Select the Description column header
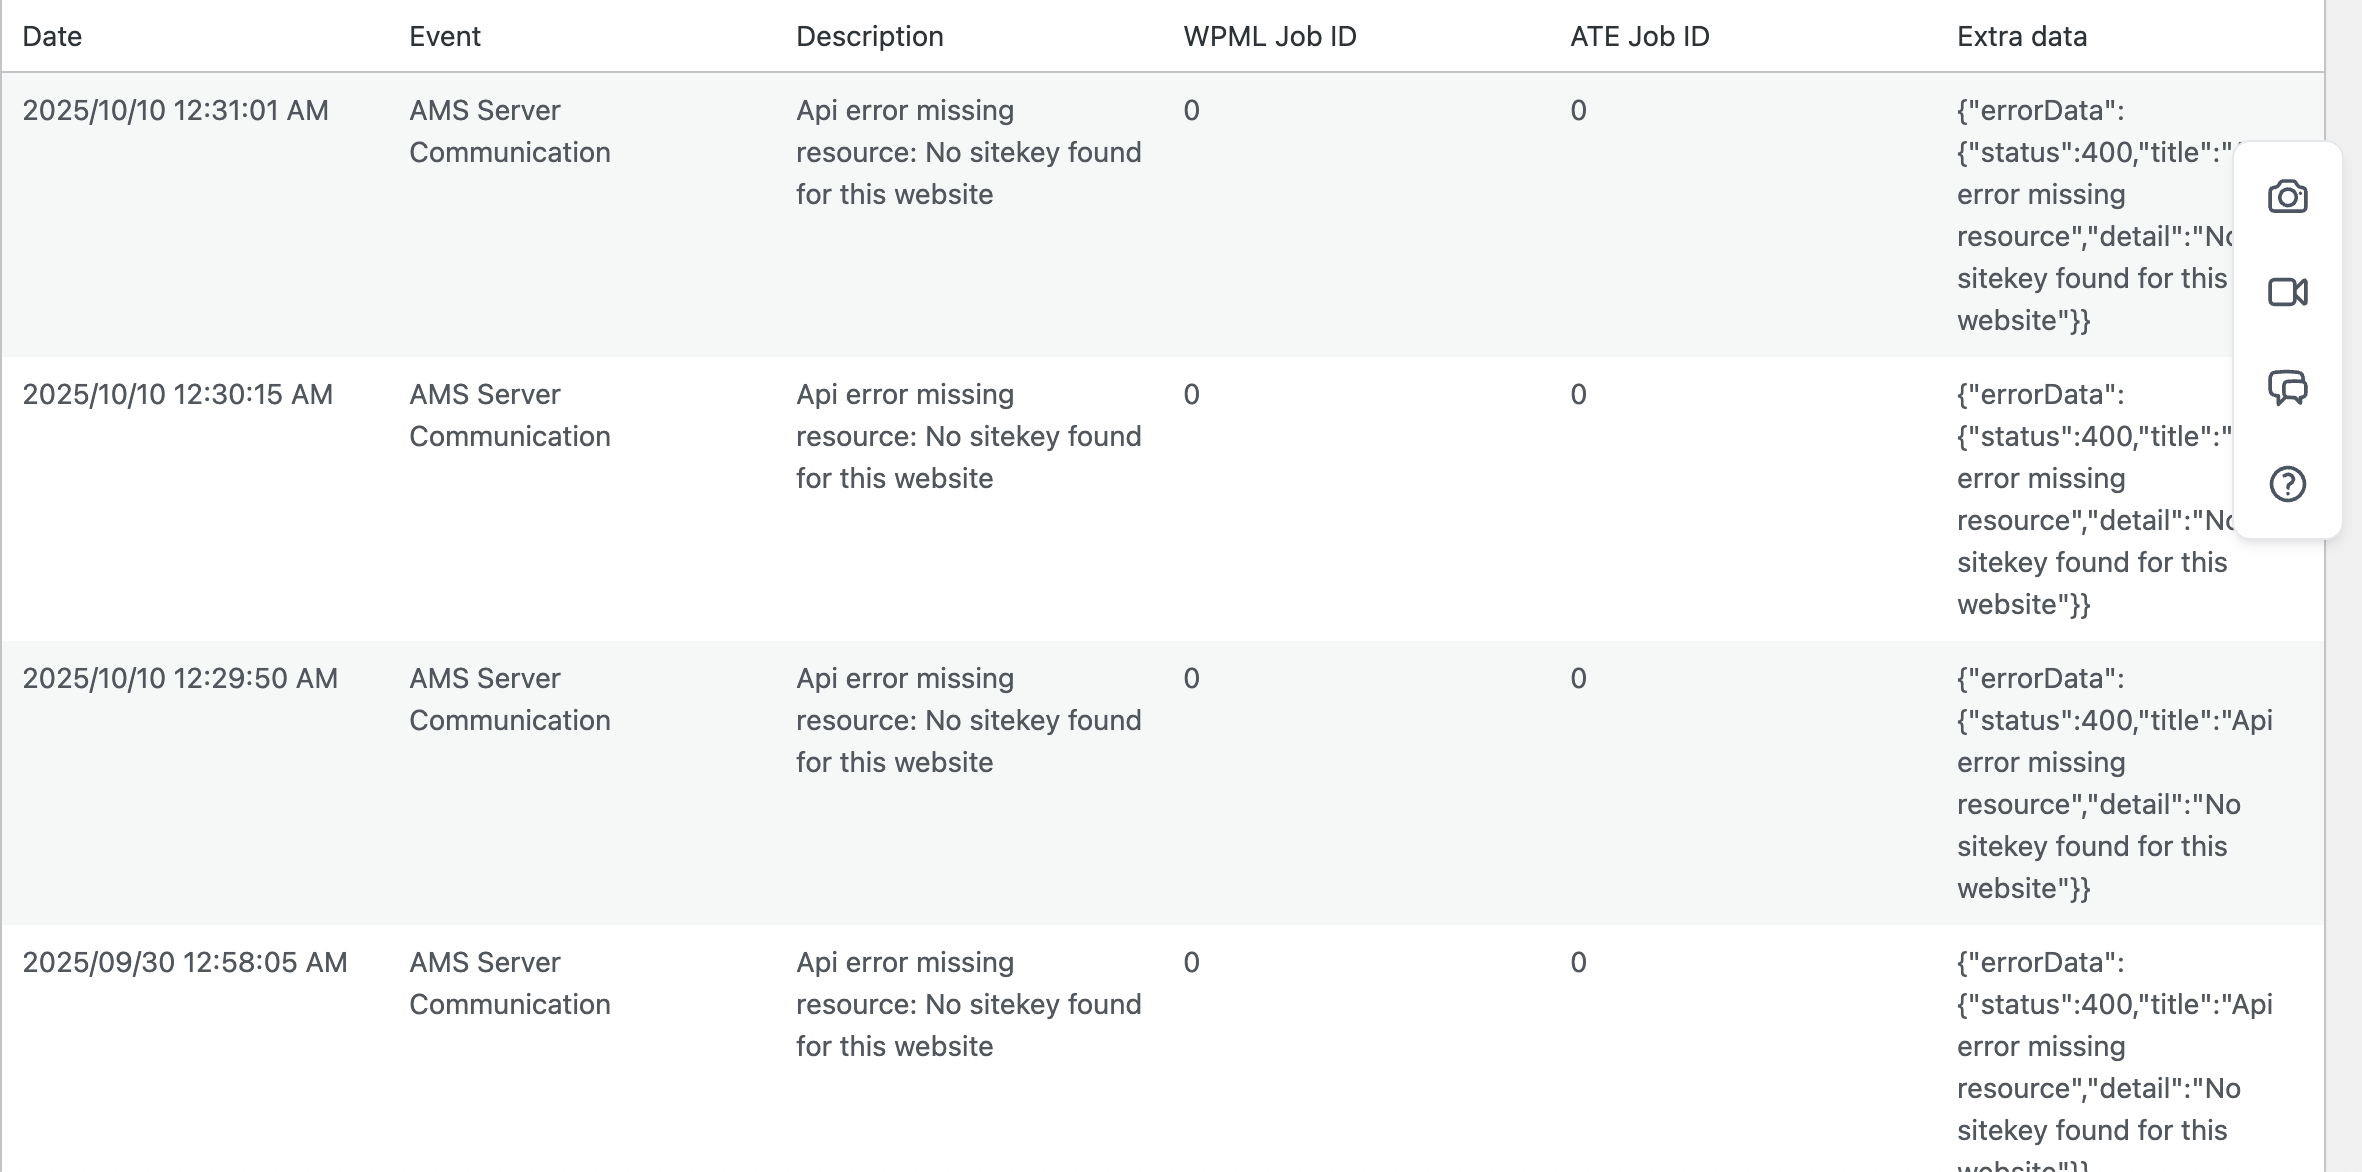 point(869,37)
